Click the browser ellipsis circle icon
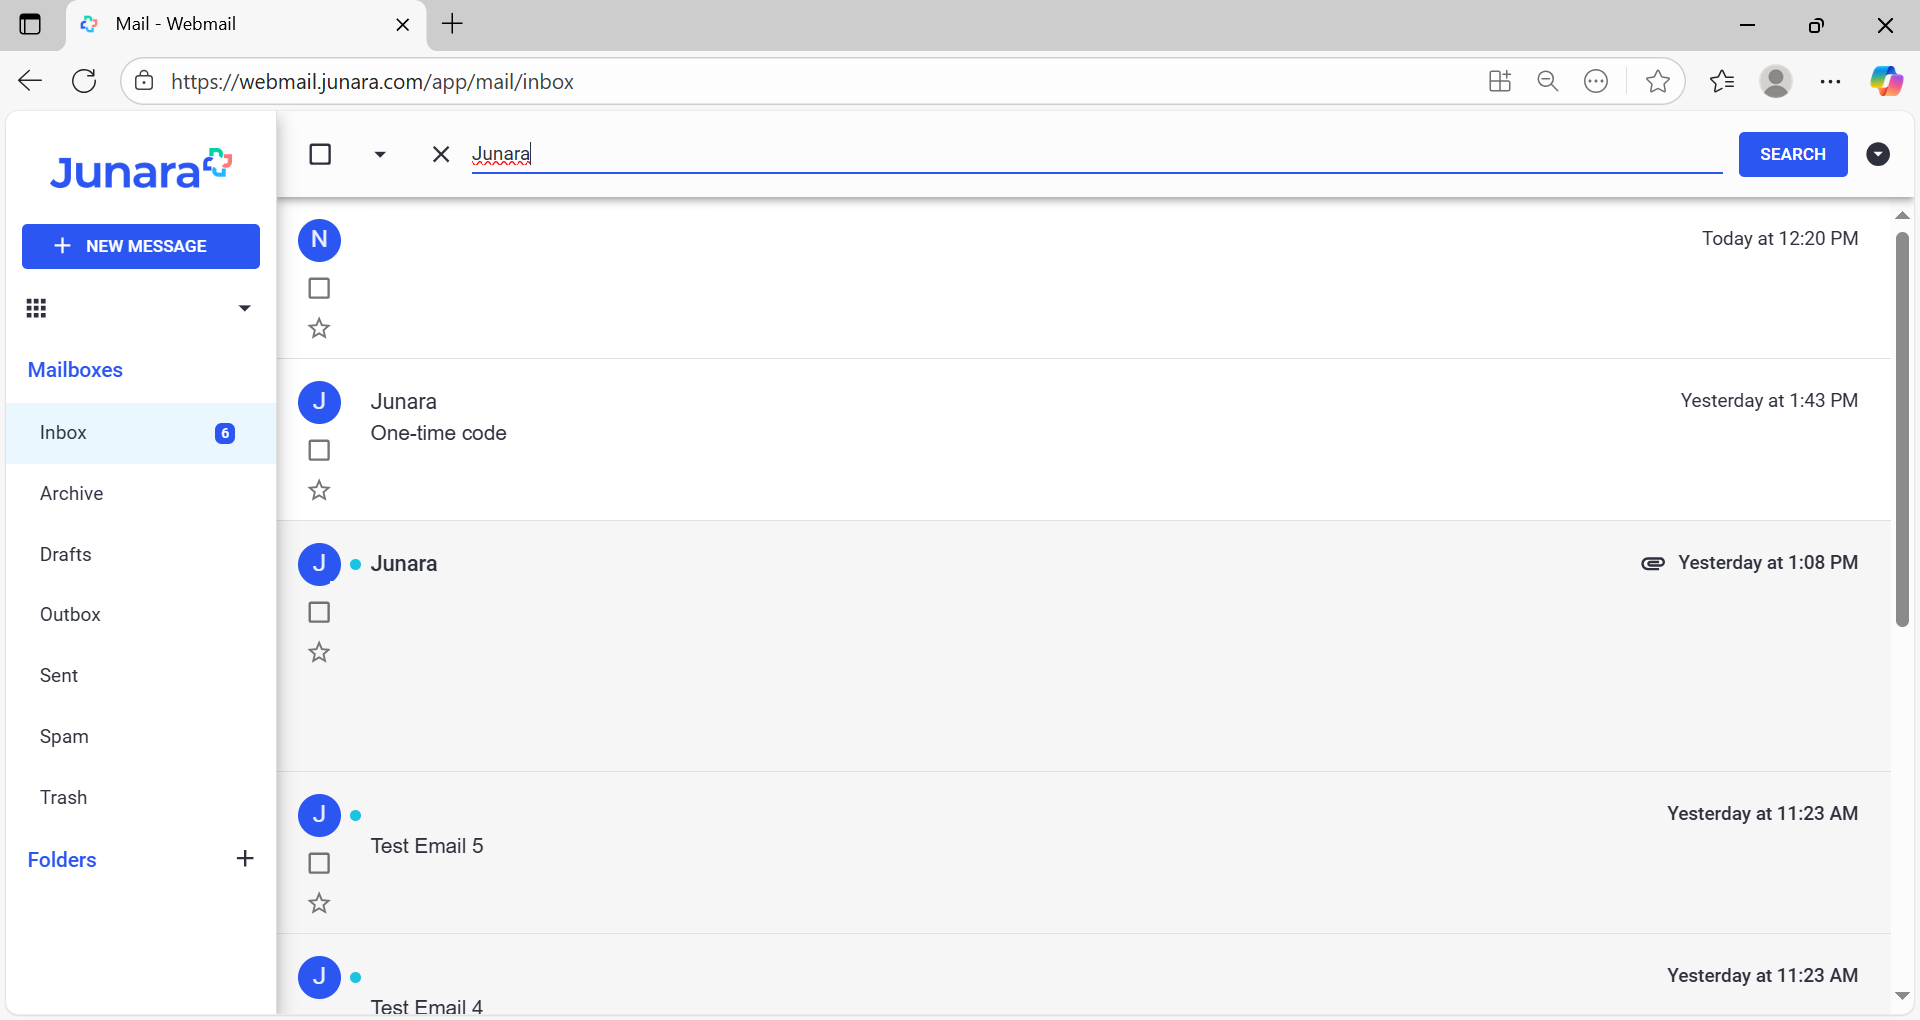Viewport: 1920px width, 1020px height. 1596,81
